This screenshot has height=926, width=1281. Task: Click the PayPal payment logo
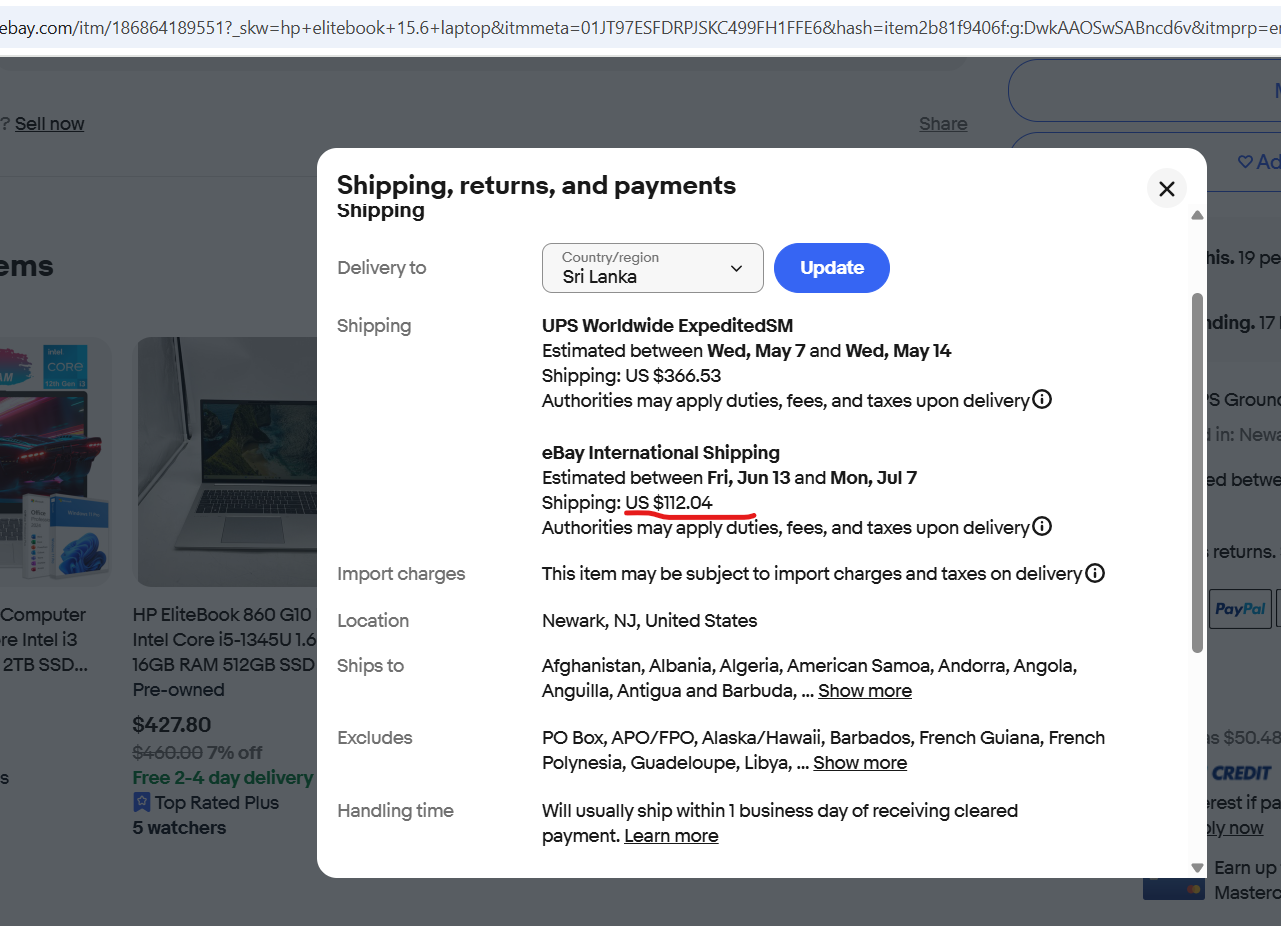[1240, 608]
